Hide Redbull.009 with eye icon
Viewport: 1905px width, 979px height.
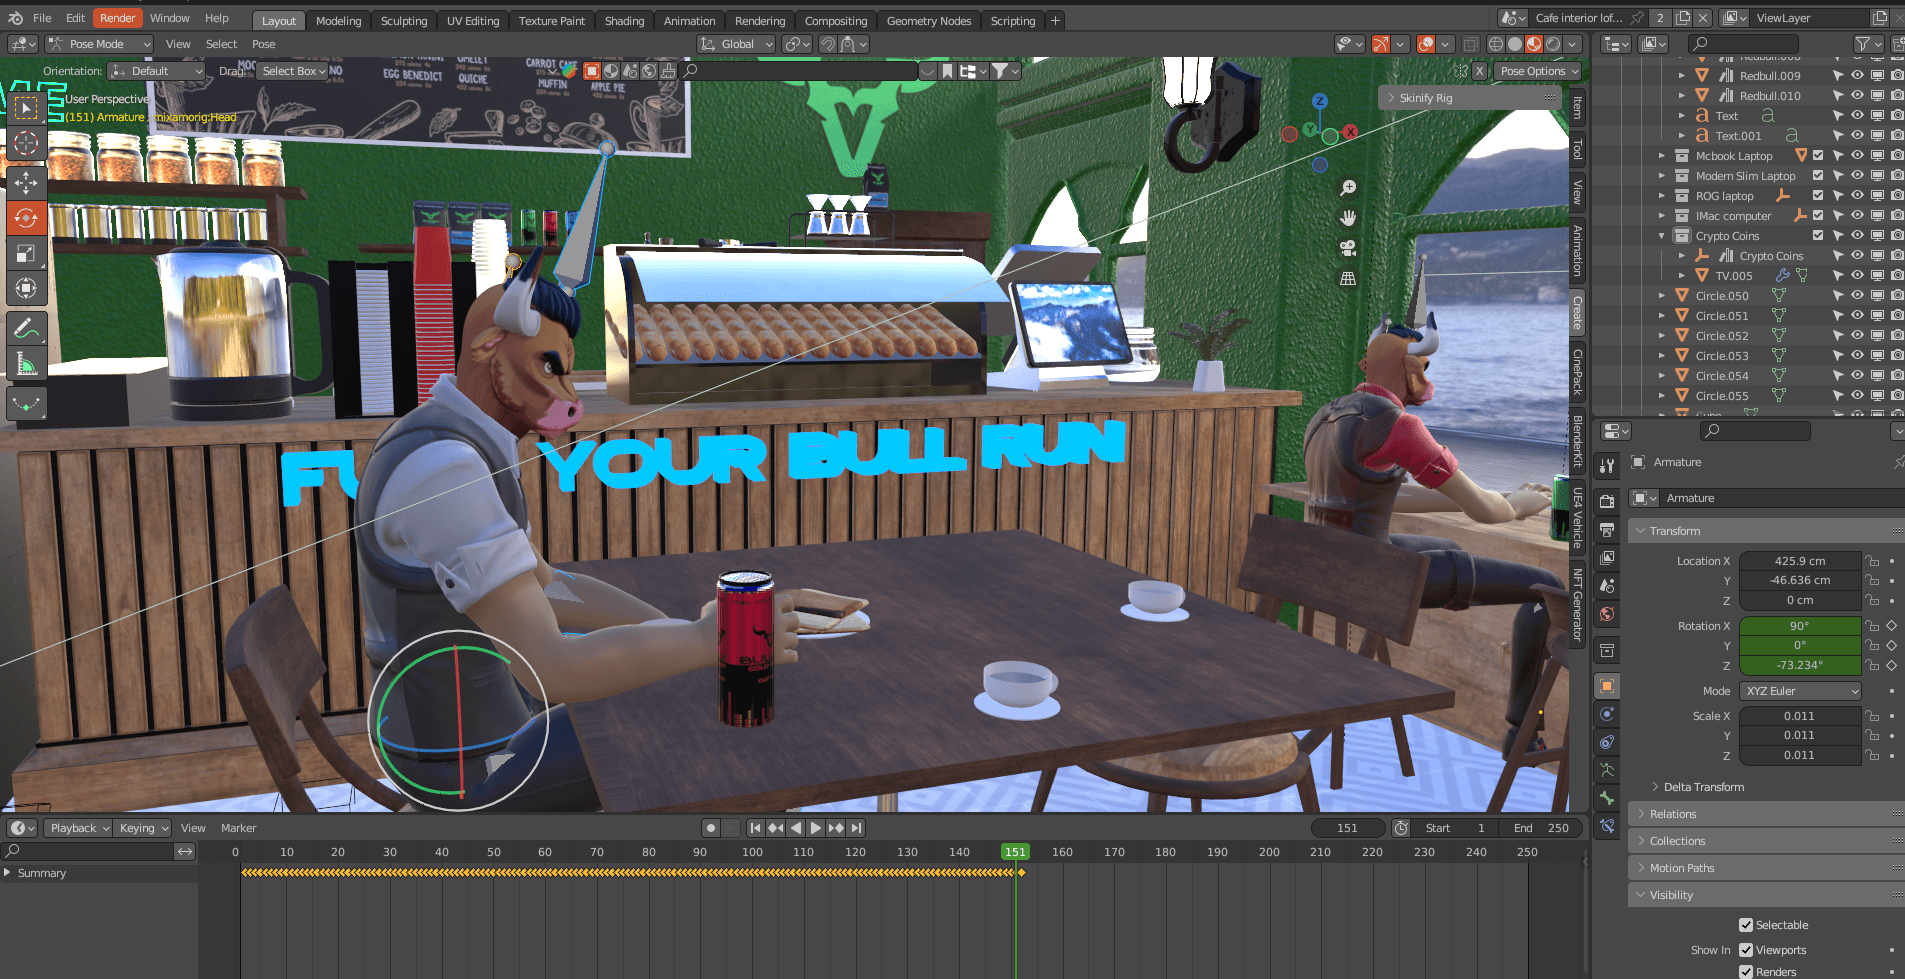pos(1857,76)
